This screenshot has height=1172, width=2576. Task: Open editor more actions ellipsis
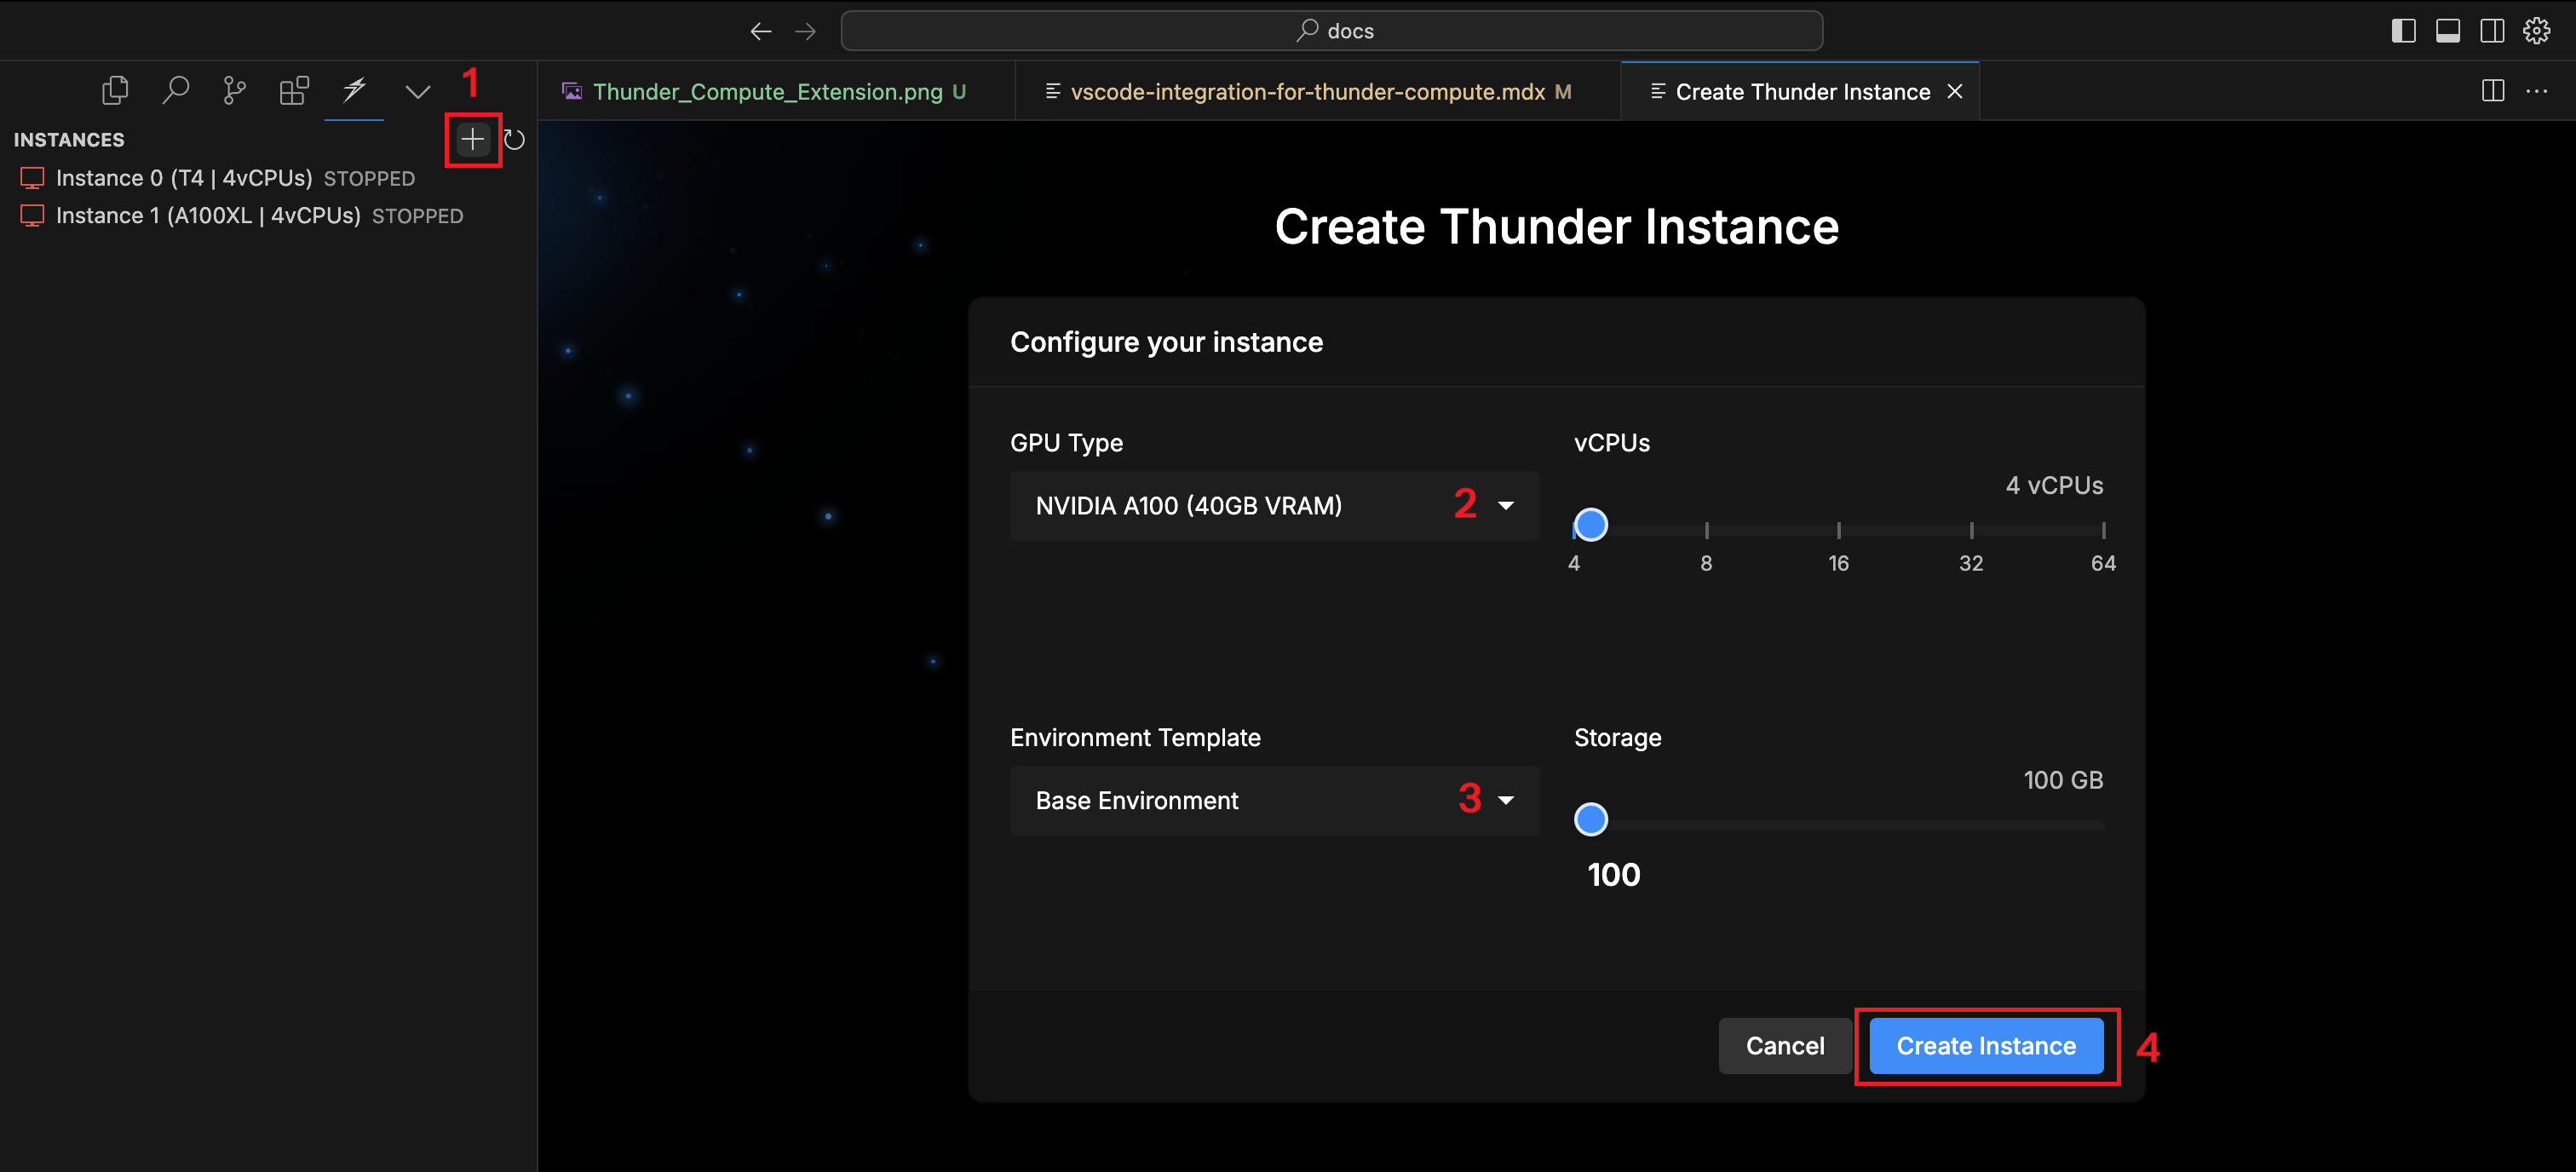coord(2537,91)
